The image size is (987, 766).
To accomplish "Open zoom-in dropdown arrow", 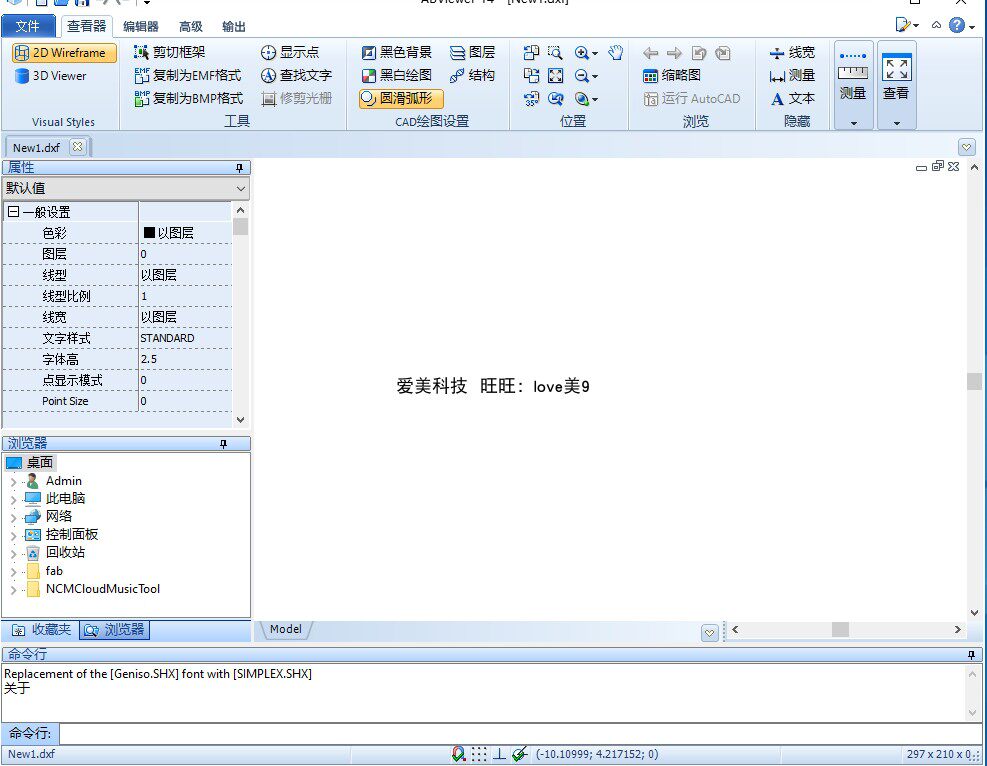I will coord(595,54).
